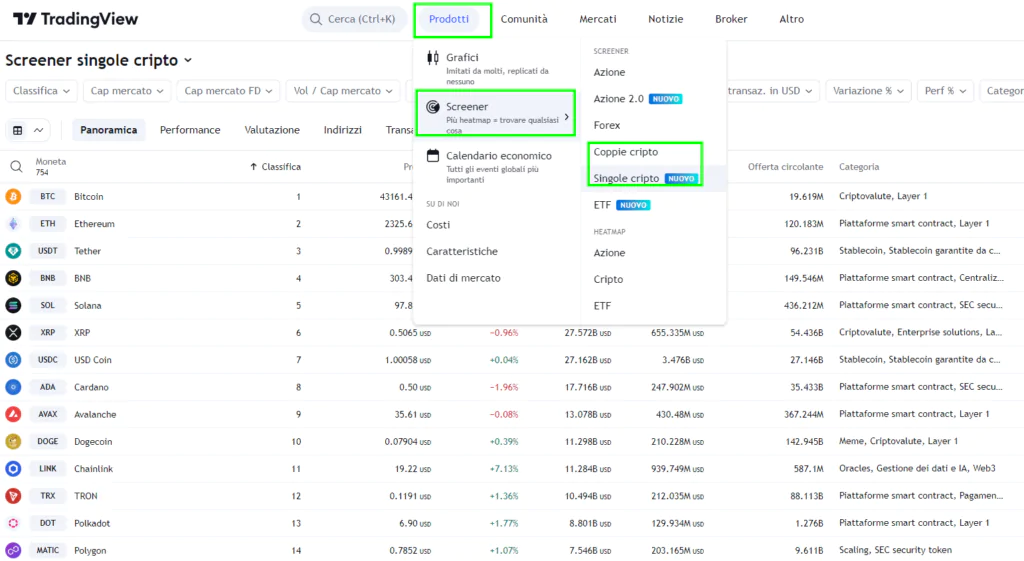Click the Chainlink coin logo
This screenshot has height=561, width=1024.
point(13,469)
